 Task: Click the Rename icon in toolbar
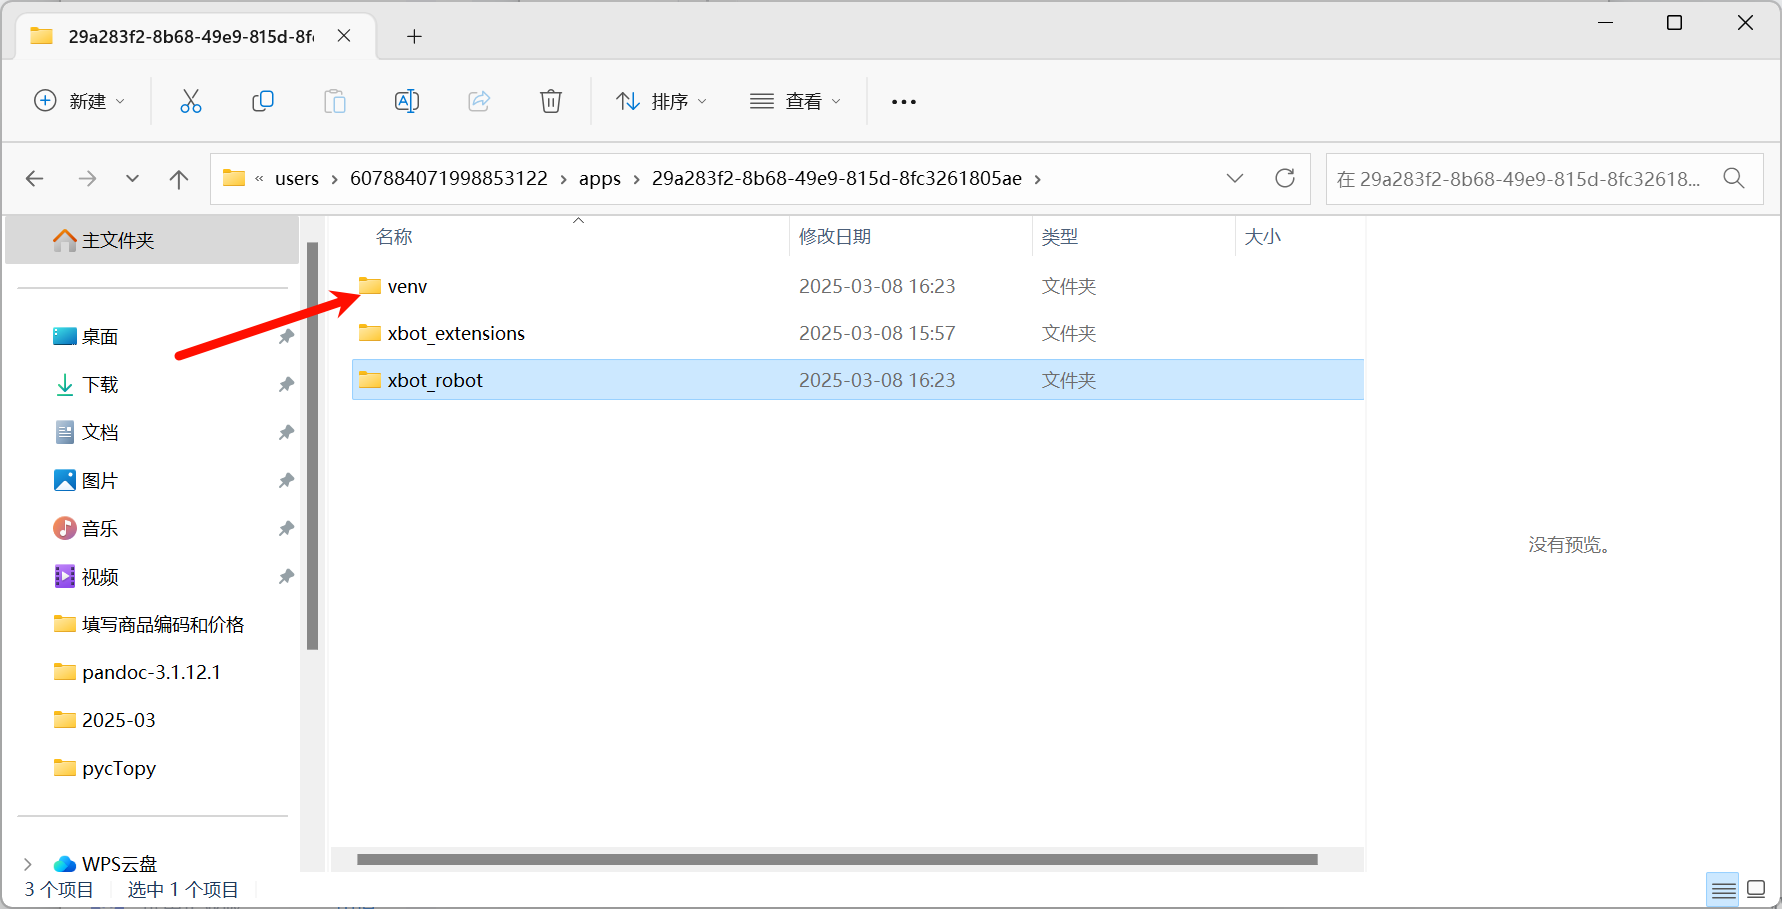(407, 101)
